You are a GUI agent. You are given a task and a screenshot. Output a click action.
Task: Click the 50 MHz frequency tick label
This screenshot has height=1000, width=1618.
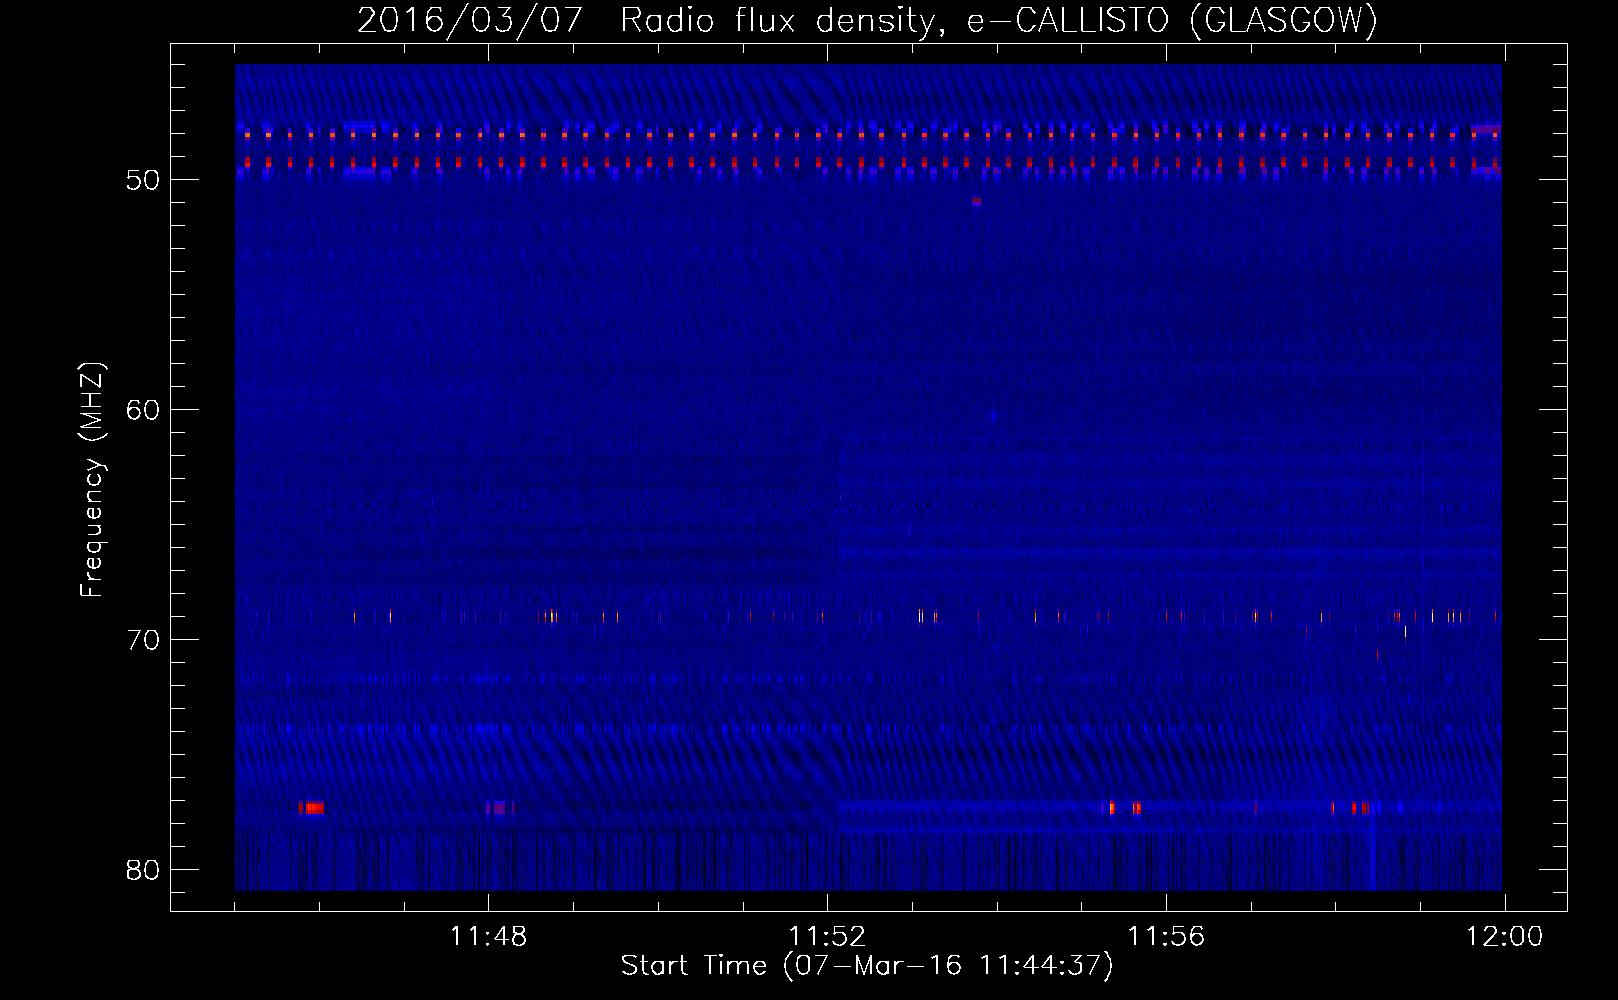pos(143,180)
